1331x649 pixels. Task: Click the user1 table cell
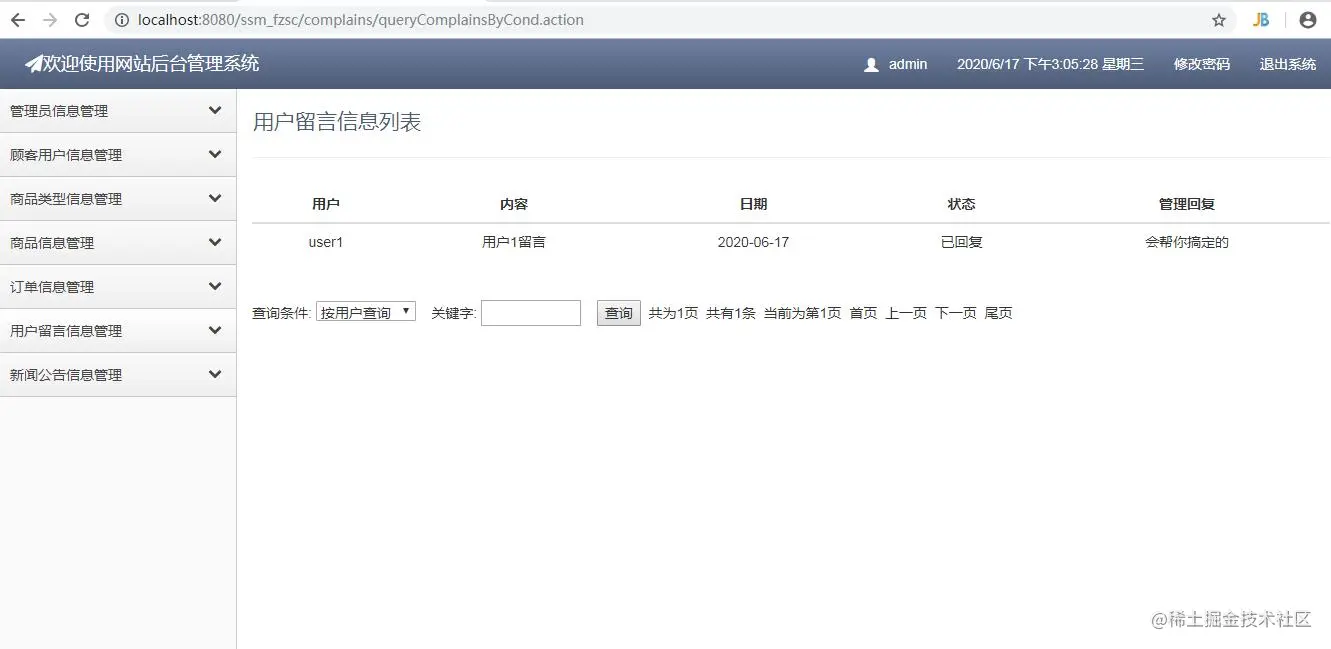326,242
